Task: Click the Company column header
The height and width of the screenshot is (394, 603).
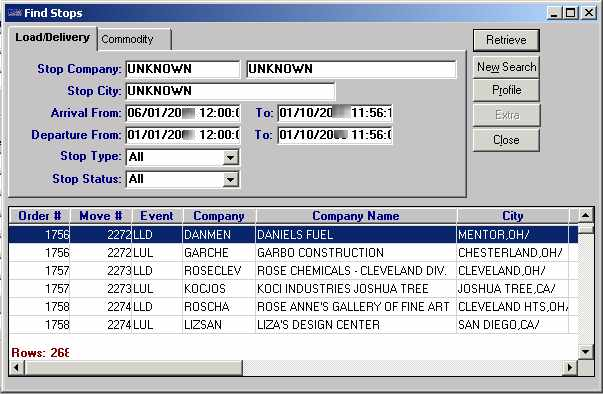Action: [219, 216]
